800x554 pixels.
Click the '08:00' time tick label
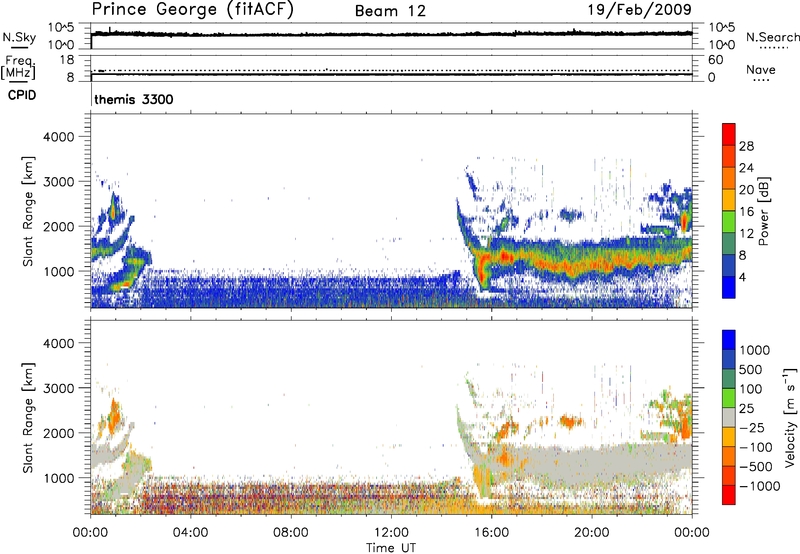[291, 533]
